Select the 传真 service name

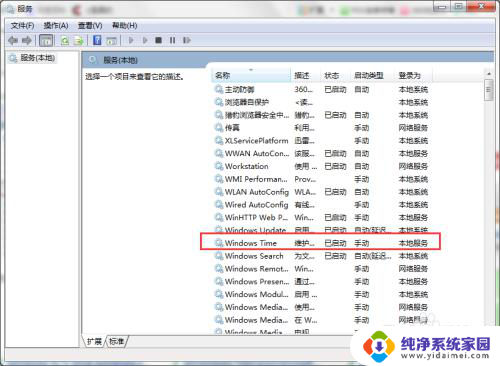click(232, 128)
